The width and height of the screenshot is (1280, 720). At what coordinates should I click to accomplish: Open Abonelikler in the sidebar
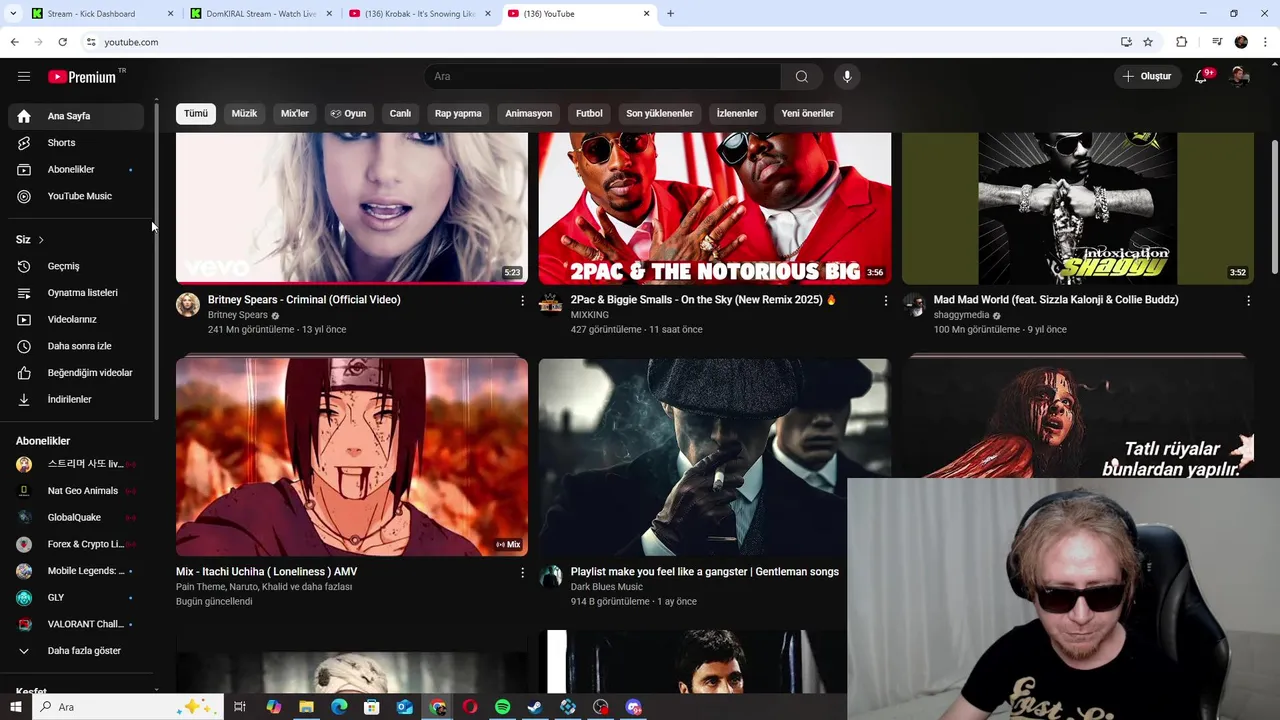(x=76, y=169)
